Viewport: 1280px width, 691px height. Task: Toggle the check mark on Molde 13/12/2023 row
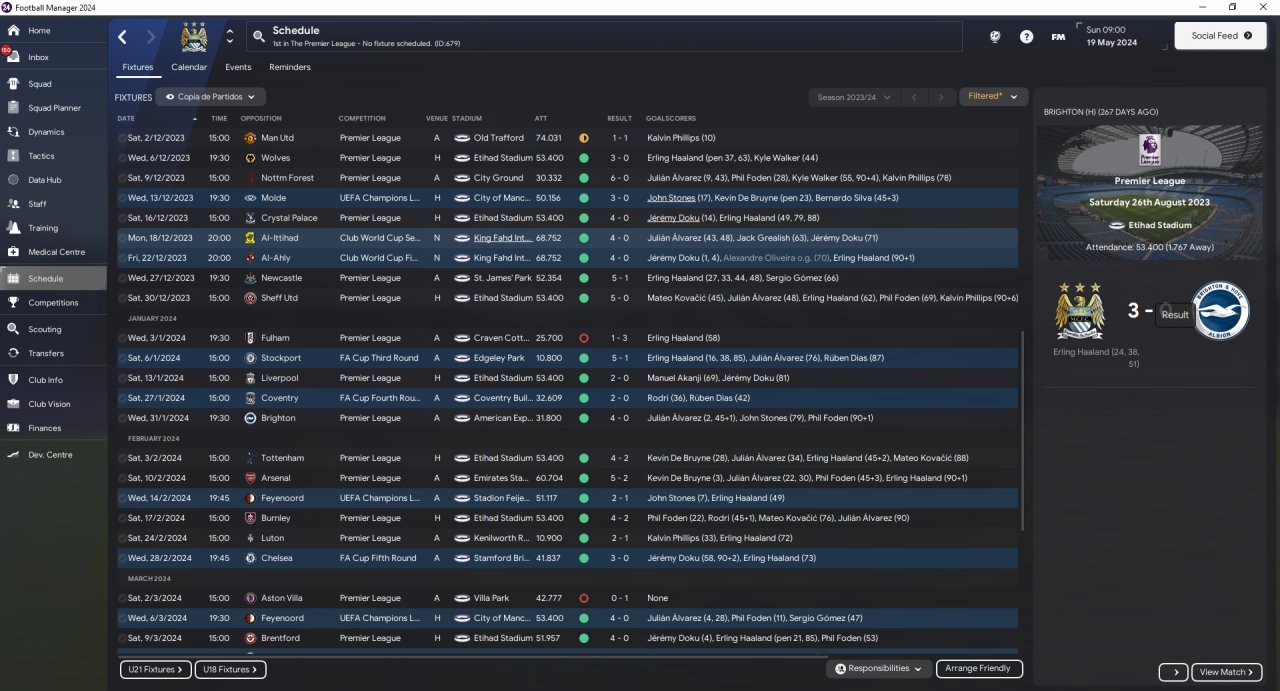(x=122, y=198)
